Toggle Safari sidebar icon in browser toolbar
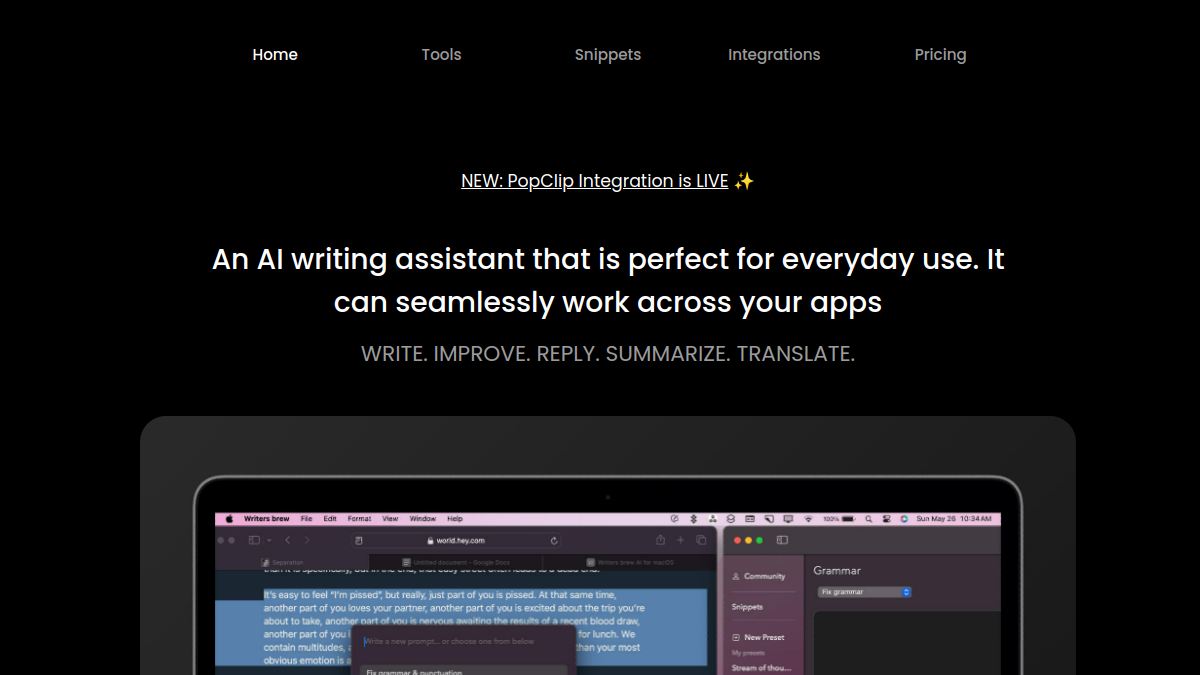This screenshot has height=675, width=1200. (x=254, y=540)
